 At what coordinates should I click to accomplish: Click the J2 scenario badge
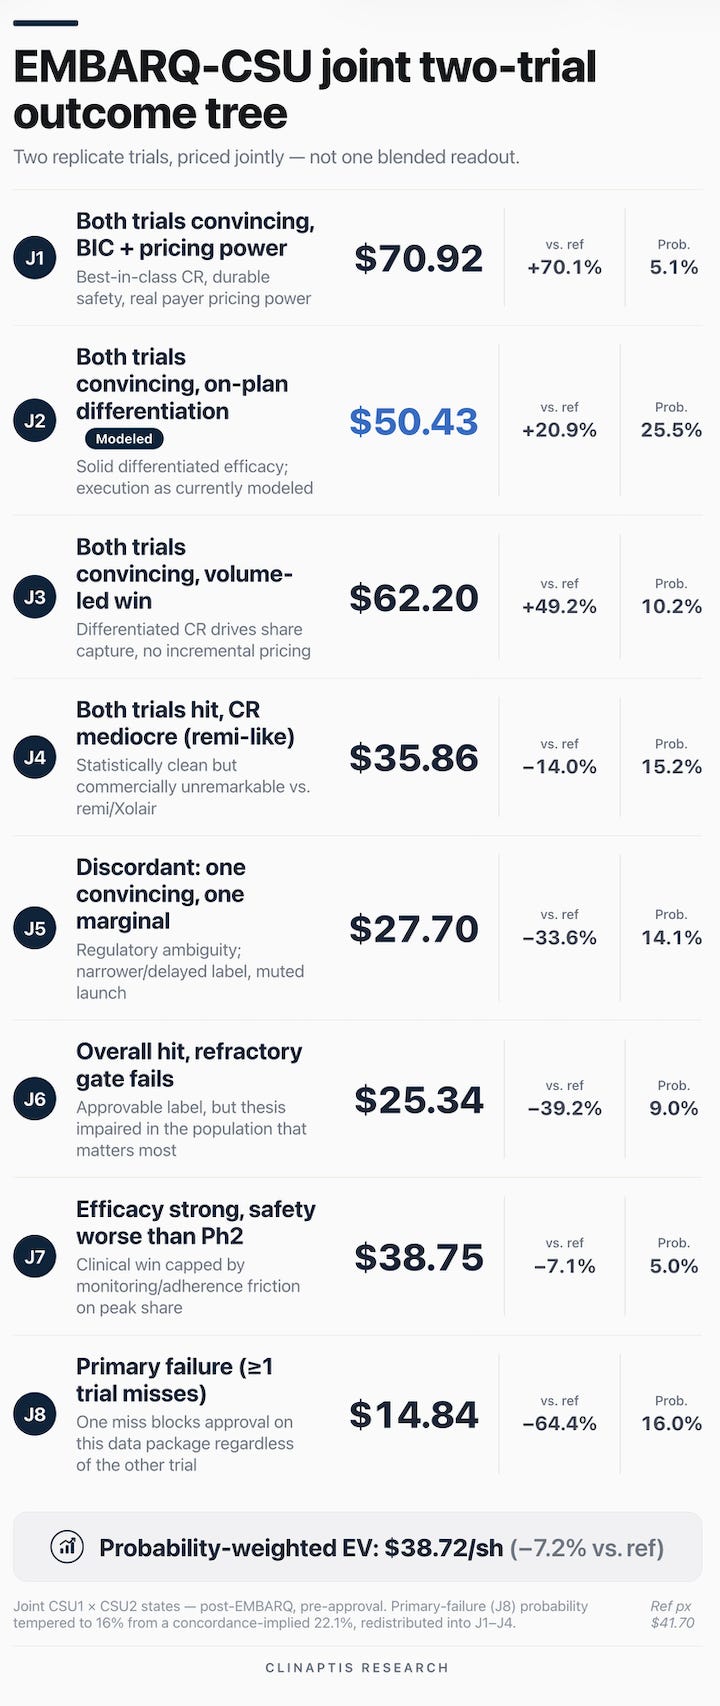35,420
